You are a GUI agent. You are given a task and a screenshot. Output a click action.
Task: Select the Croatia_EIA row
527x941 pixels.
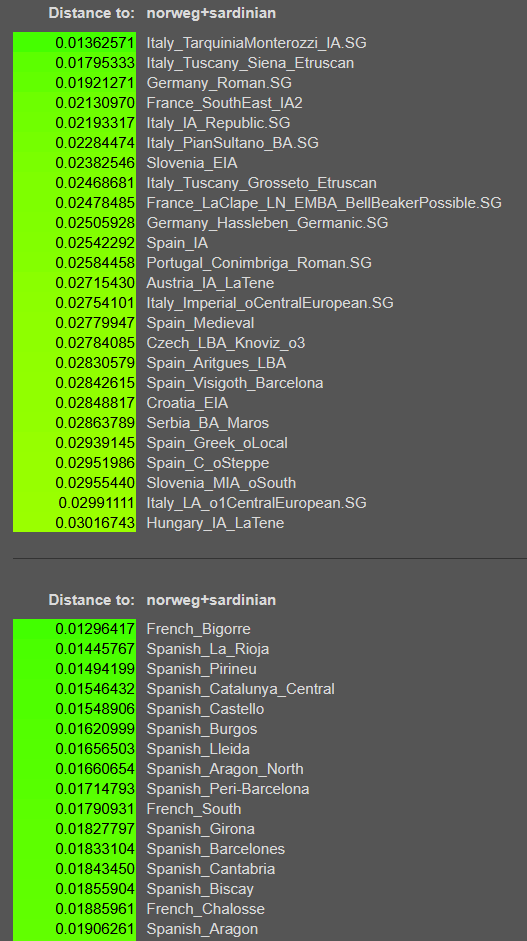[x=187, y=403]
